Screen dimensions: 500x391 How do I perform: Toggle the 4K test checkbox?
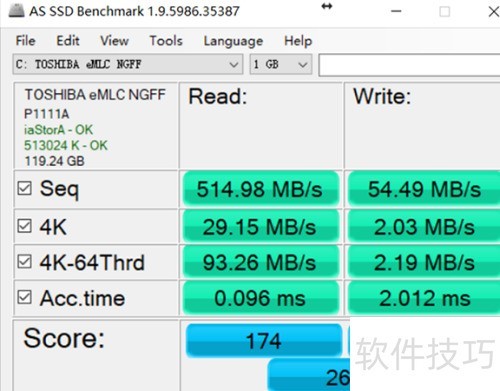pos(25,226)
